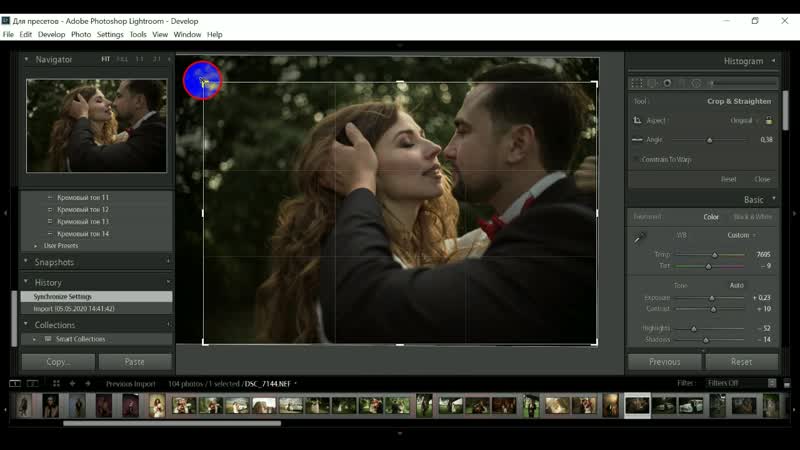Add a new snapshot with plus icon
The height and width of the screenshot is (450, 800).
click(x=168, y=262)
